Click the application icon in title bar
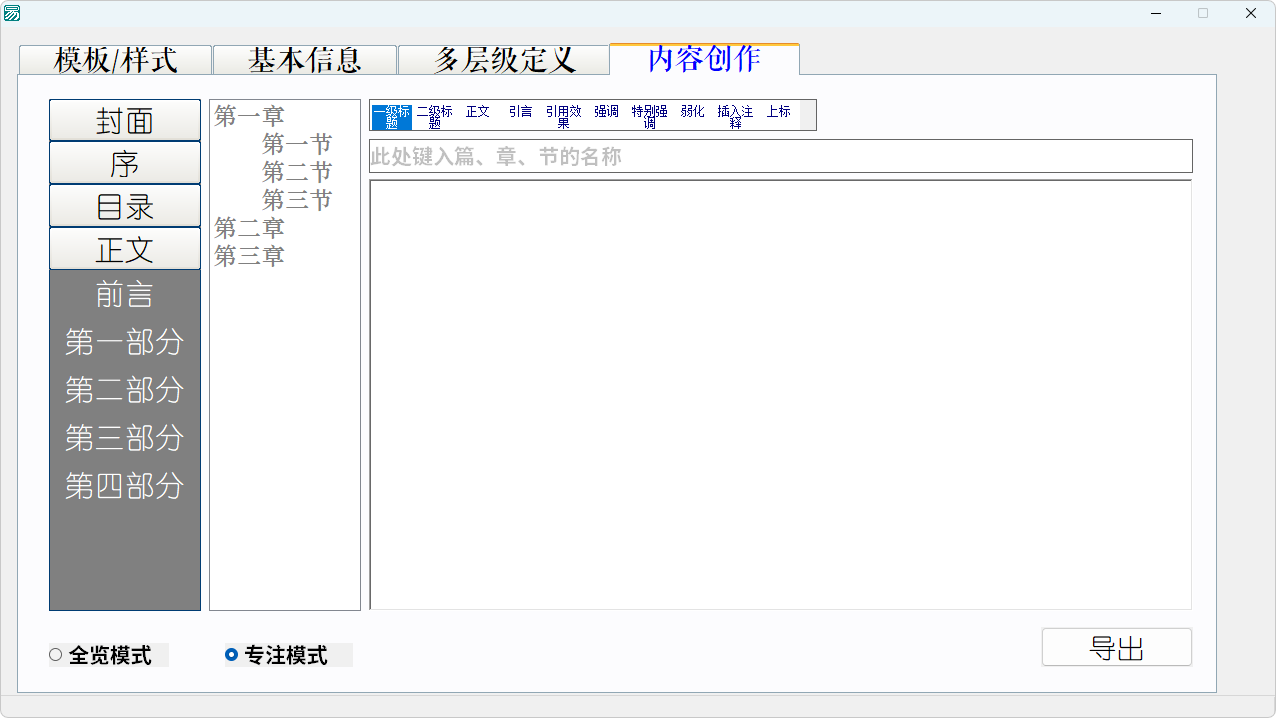Viewport: 1276px width, 718px height. coord(13,13)
